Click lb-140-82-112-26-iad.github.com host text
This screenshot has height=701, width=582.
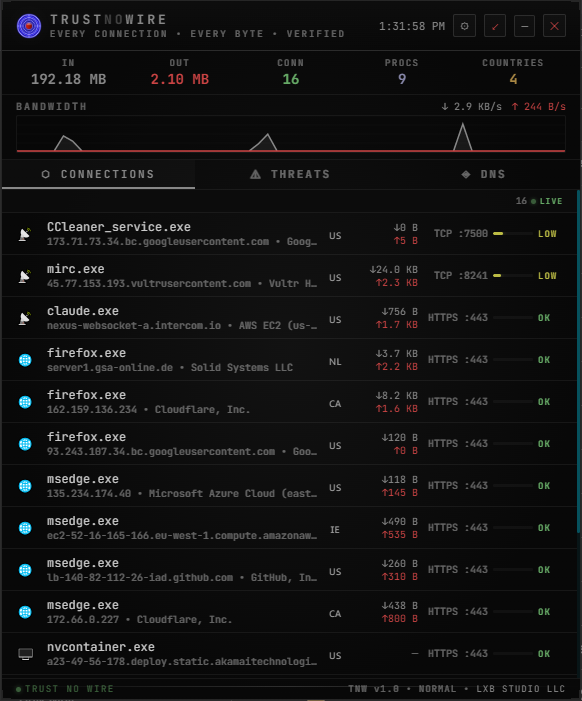140,578
